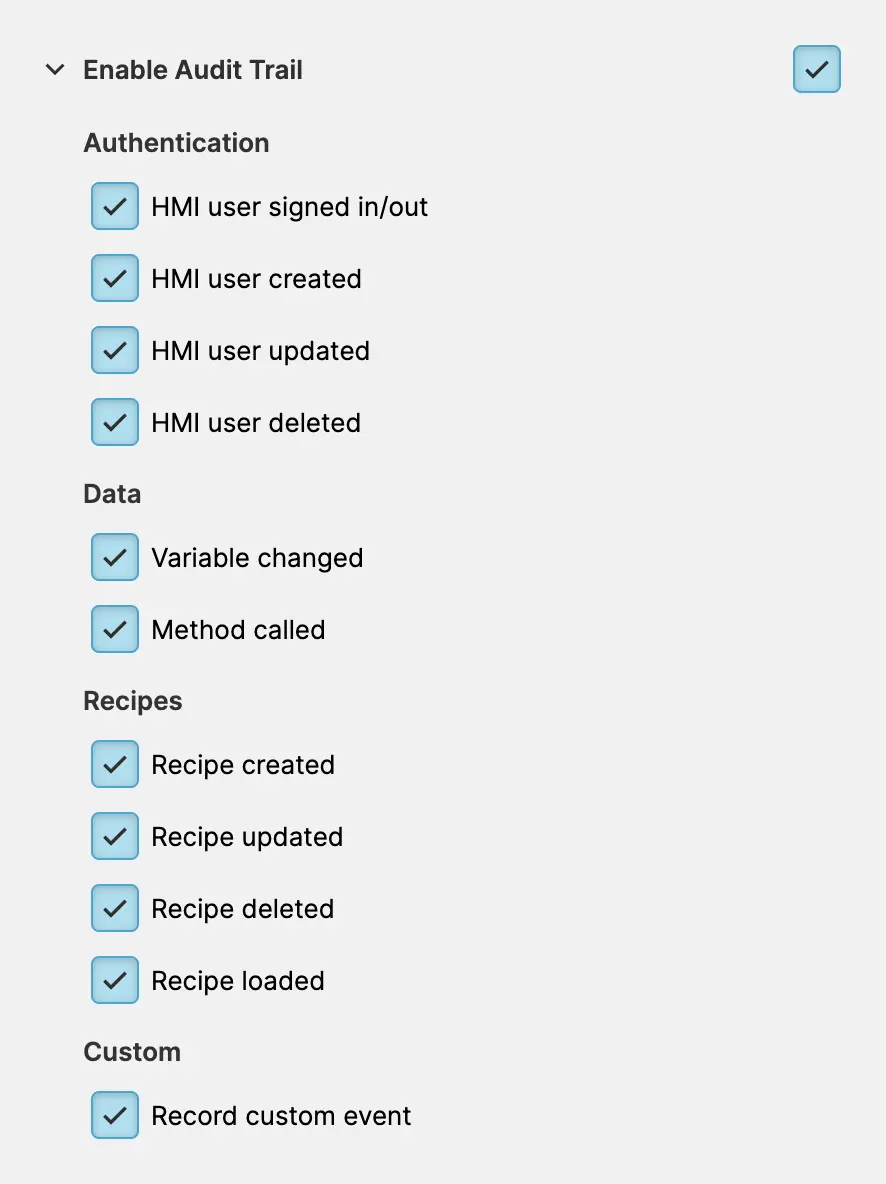Disable the HMI user created checkbox
This screenshot has width=886, height=1184.
[x=115, y=279]
